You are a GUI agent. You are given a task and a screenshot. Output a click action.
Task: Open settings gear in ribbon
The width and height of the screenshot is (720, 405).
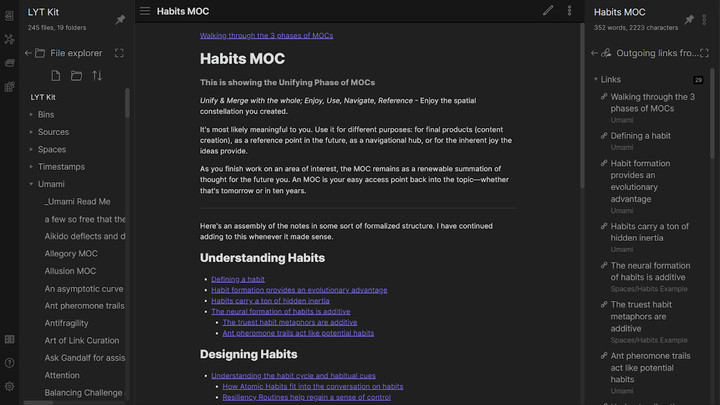tap(9, 386)
